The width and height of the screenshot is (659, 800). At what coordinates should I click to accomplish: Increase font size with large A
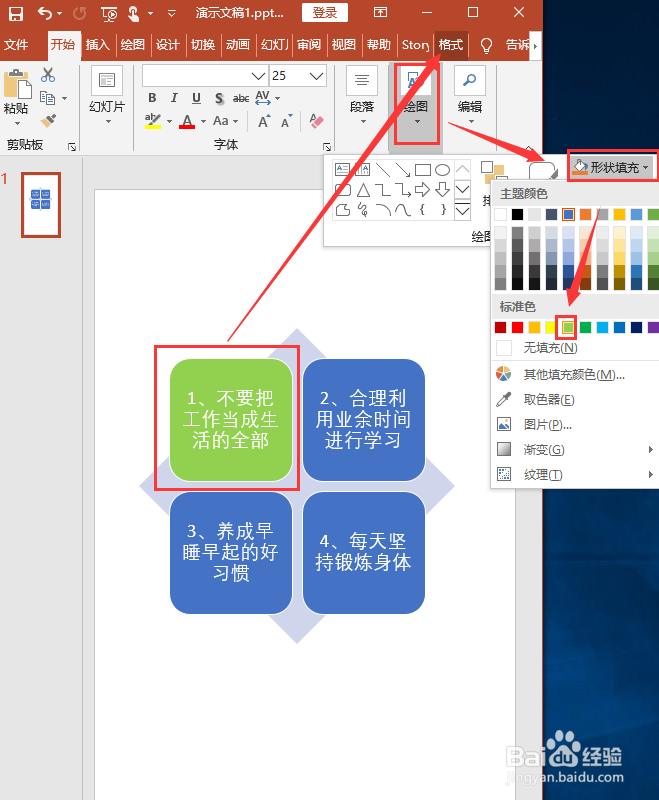tap(263, 121)
